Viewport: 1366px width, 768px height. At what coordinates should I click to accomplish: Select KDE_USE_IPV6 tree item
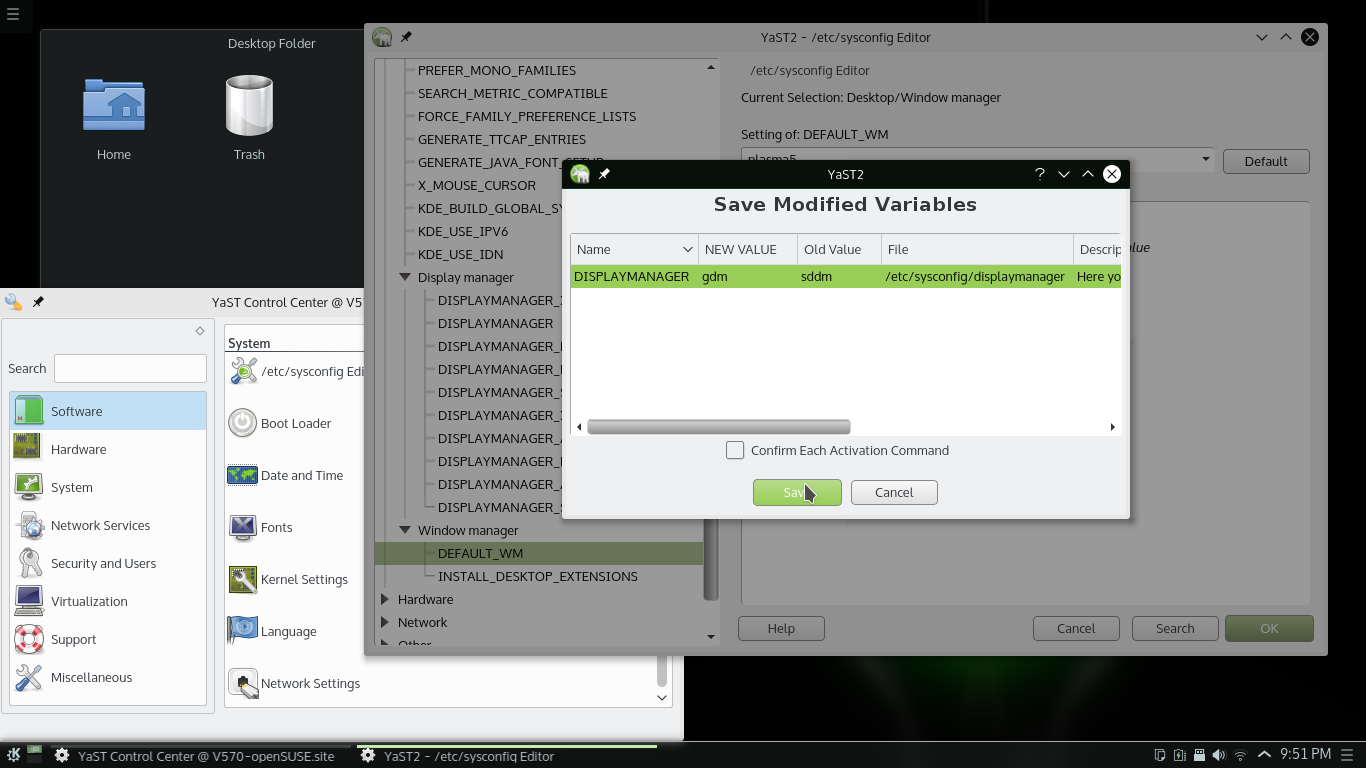pos(463,231)
